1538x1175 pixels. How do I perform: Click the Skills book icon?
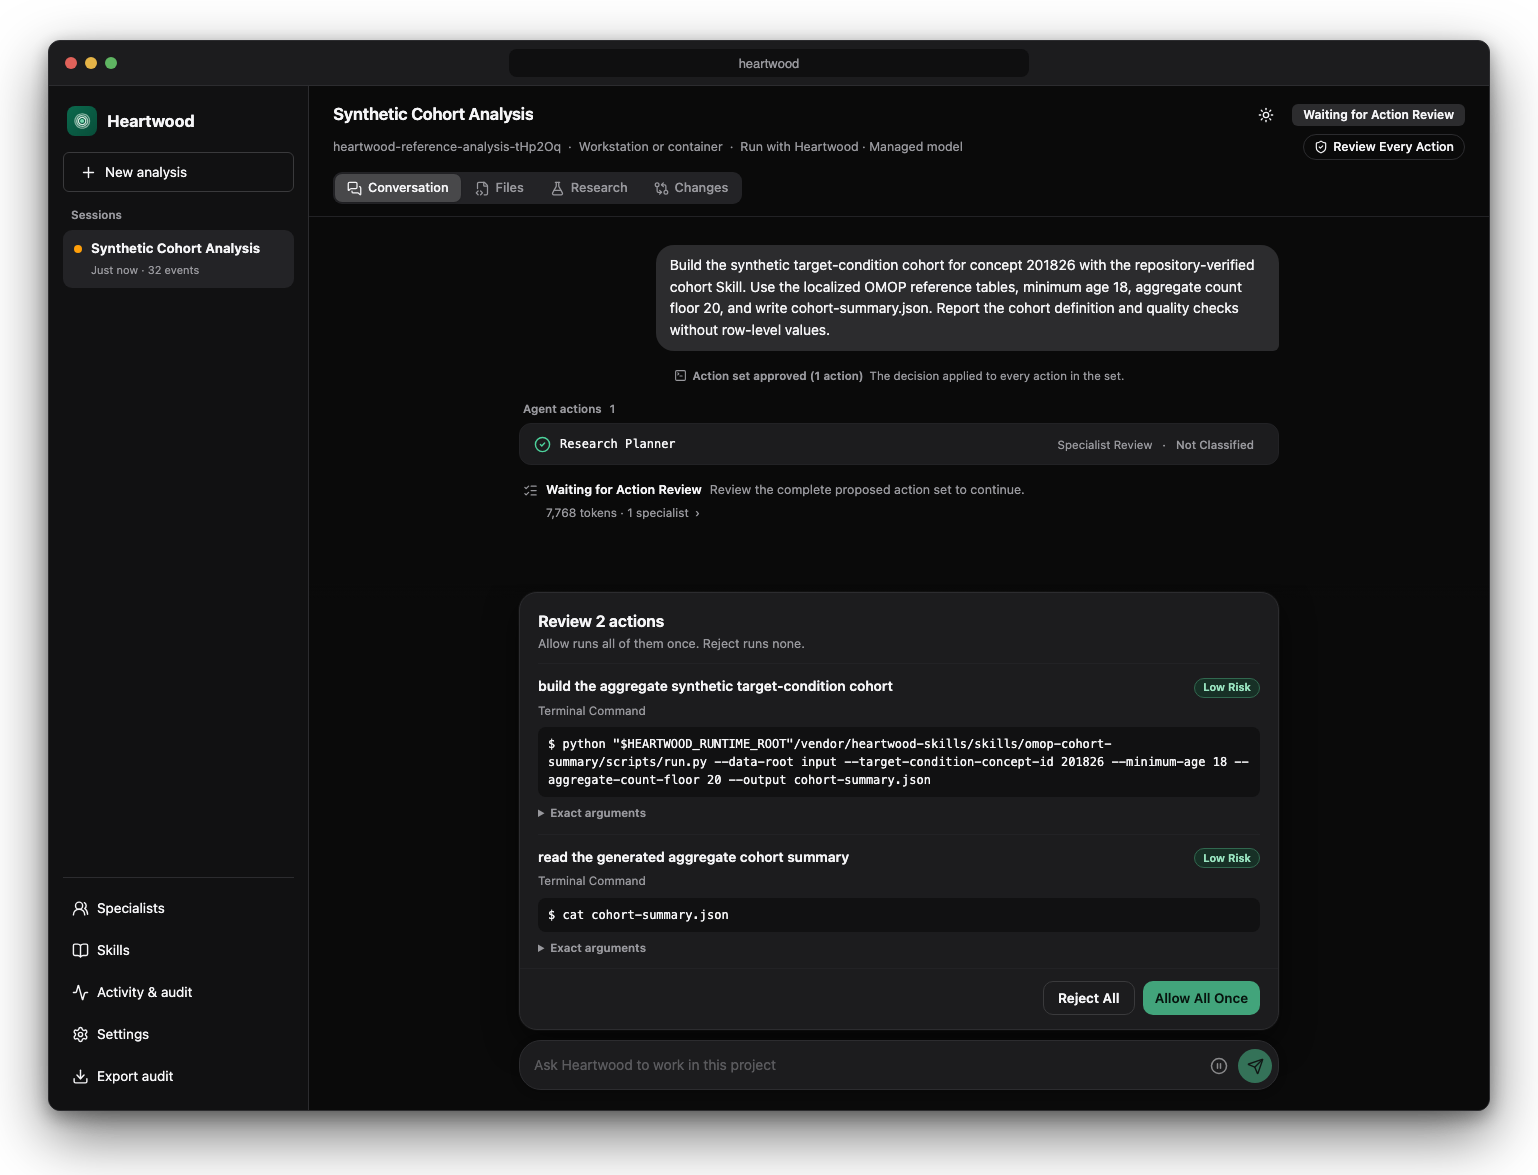(81, 950)
